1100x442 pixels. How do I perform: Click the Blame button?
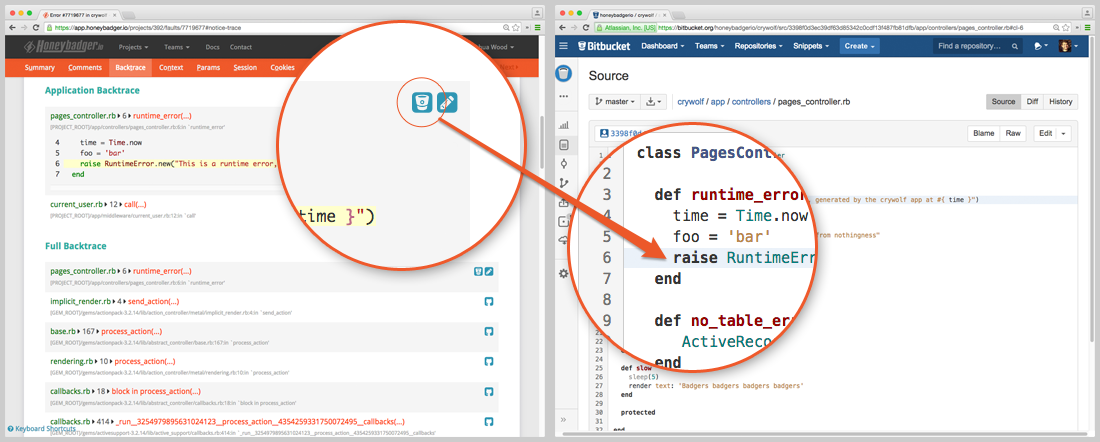[982, 133]
